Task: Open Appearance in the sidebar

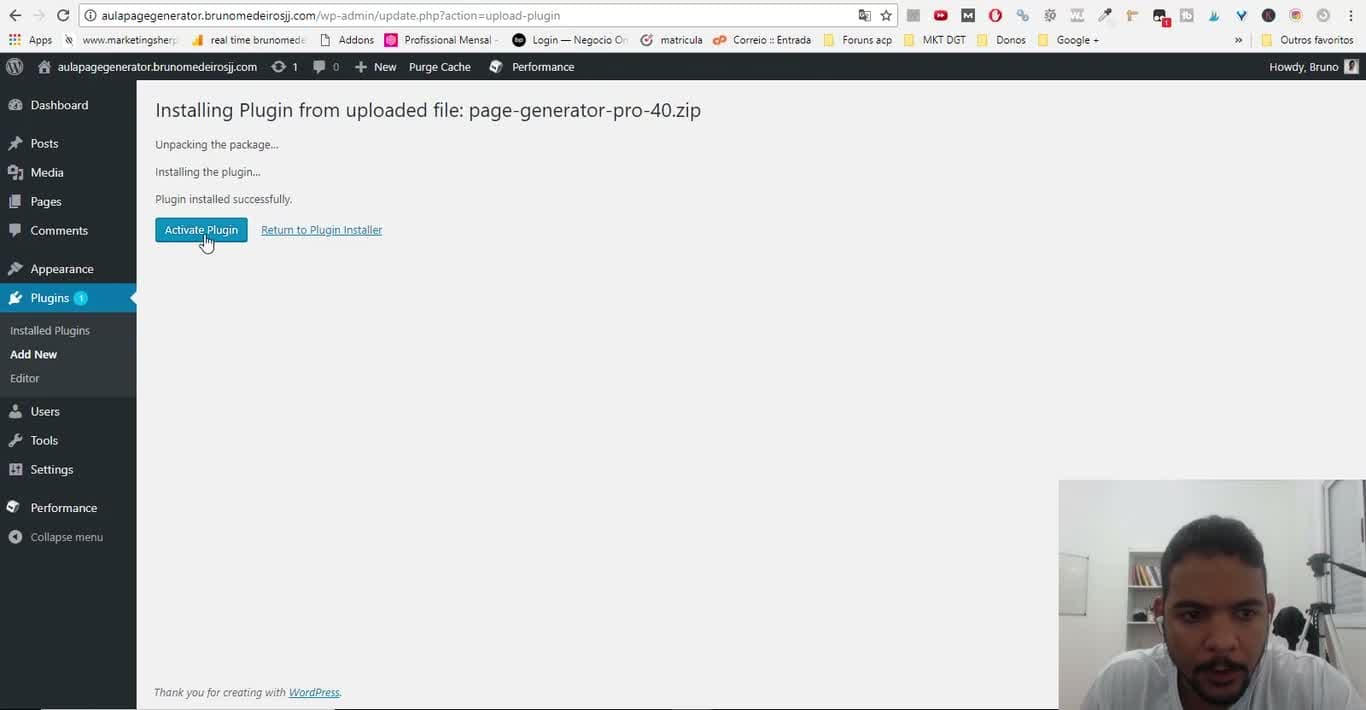Action: tap(68, 269)
